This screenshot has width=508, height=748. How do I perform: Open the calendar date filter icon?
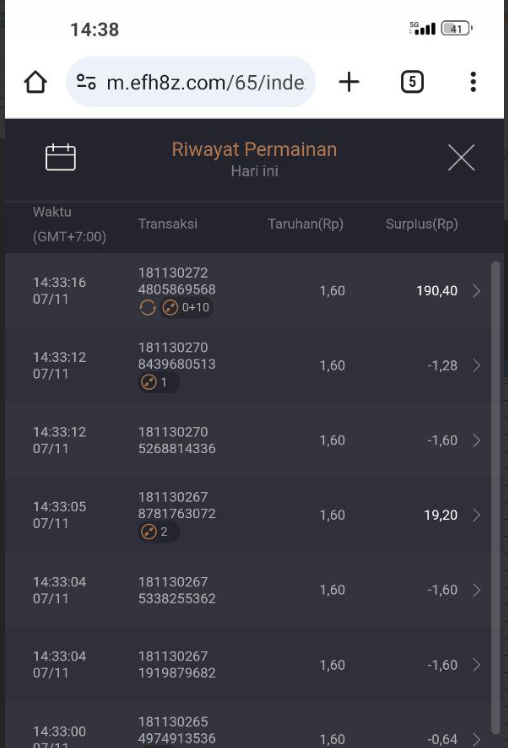(61, 157)
